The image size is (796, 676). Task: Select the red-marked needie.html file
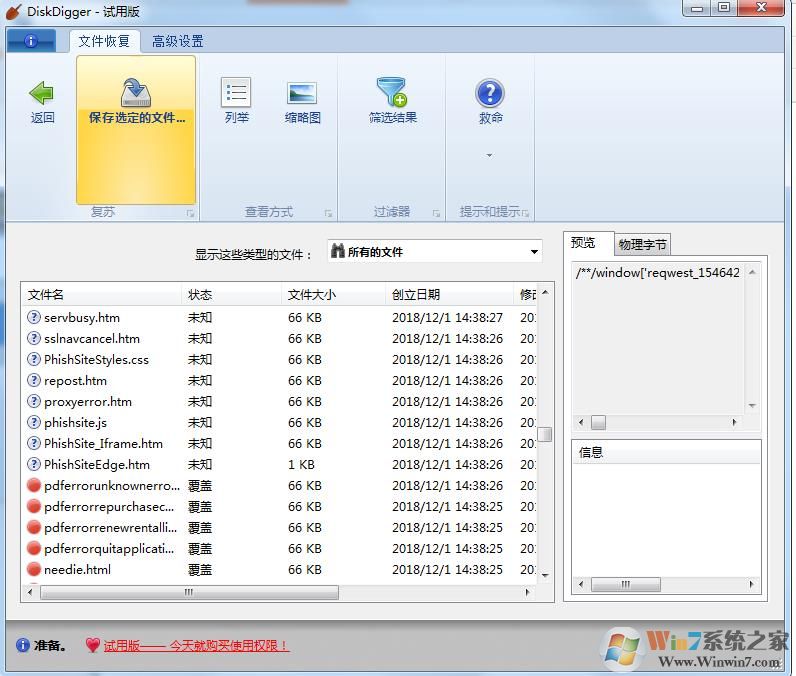(77, 570)
